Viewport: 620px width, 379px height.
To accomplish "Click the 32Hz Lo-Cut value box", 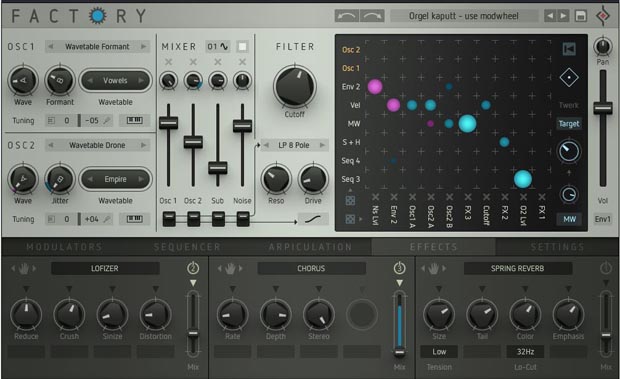I will (x=525, y=351).
